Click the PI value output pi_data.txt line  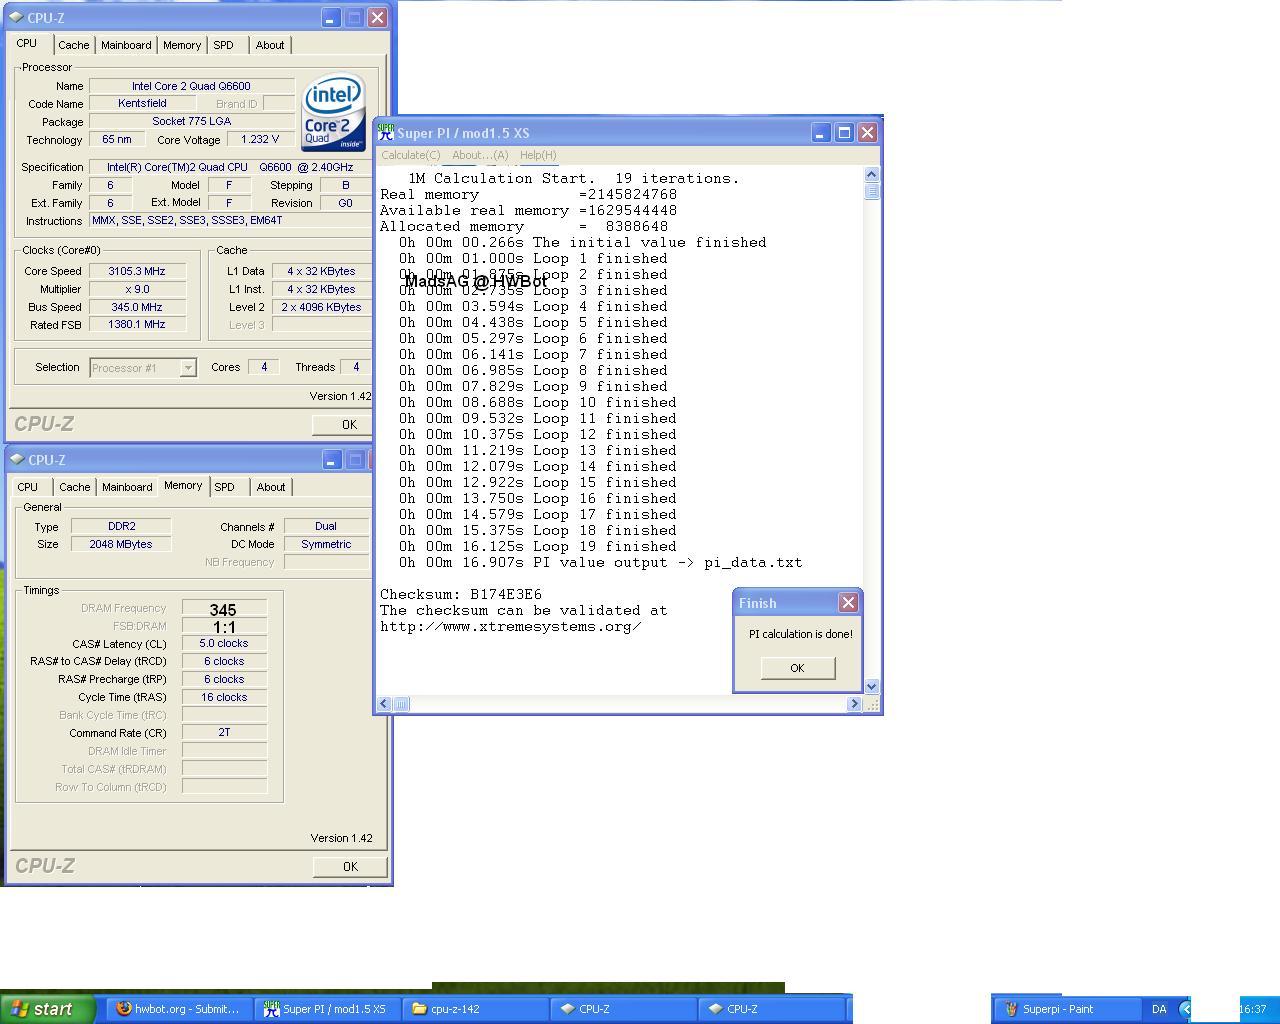coord(601,562)
